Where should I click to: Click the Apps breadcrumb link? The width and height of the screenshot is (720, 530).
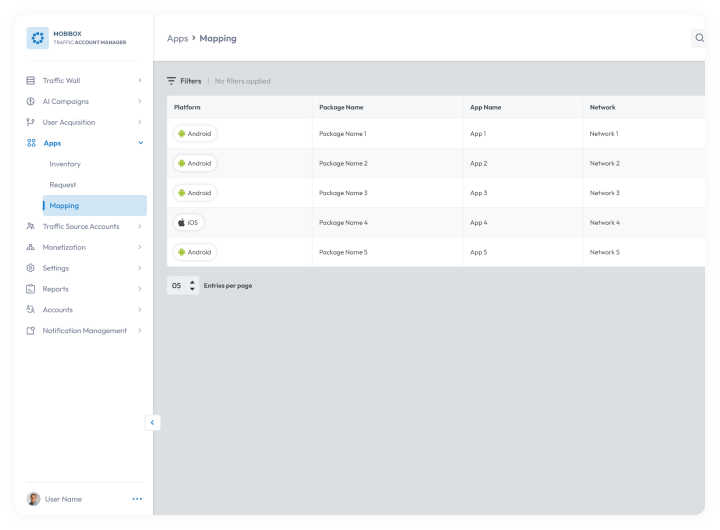[x=177, y=39]
